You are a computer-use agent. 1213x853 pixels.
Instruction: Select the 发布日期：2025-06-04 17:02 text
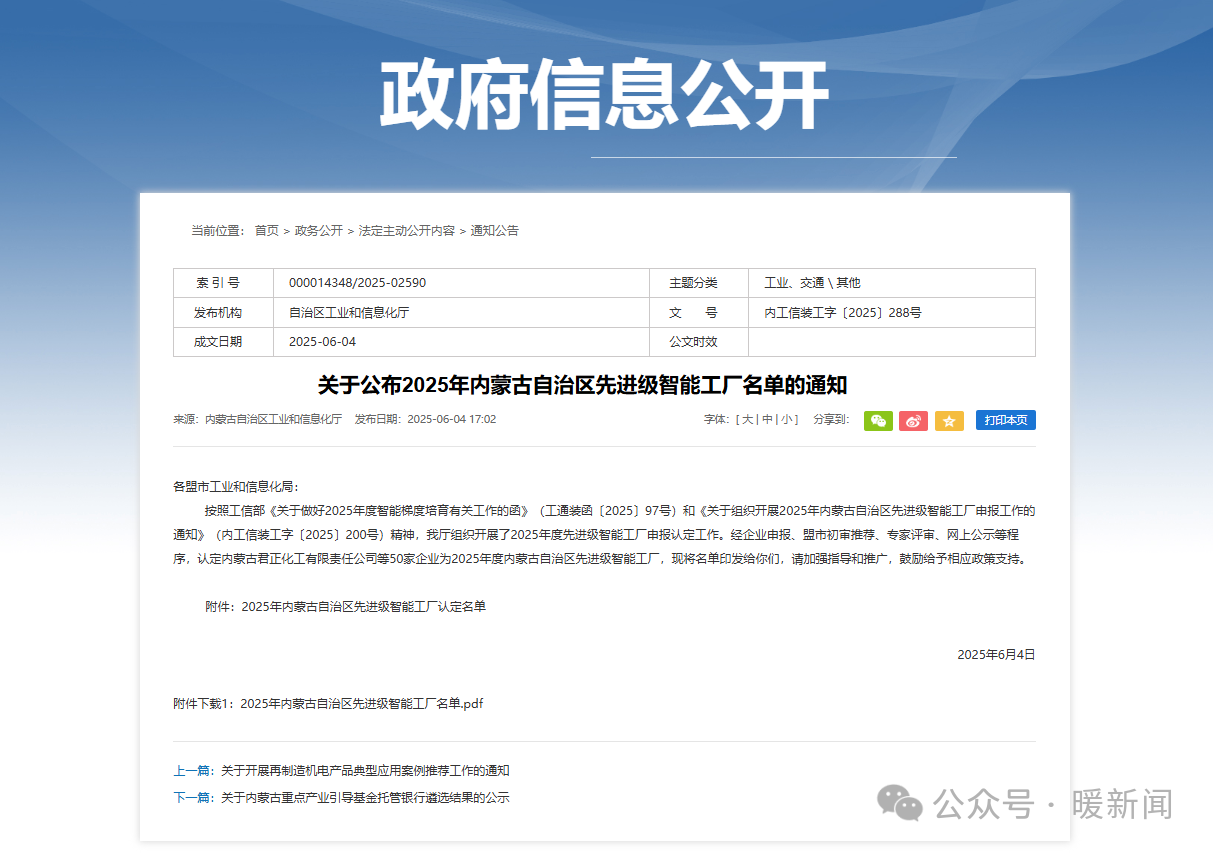point(425,420)
